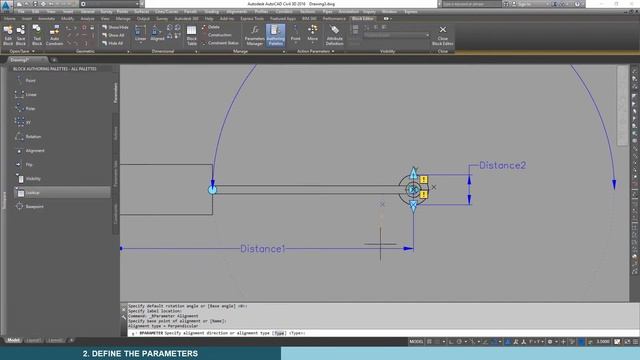
Task: Open the visibility state dropdown list
Action: (396, 35)
